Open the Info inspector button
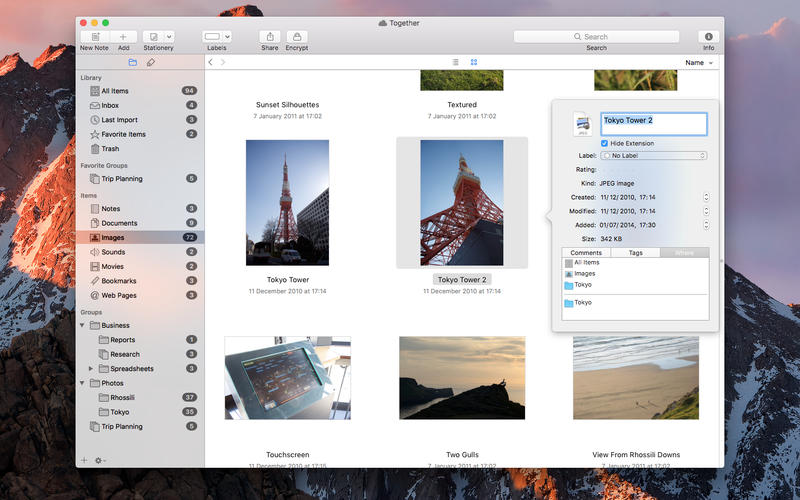 708,36
